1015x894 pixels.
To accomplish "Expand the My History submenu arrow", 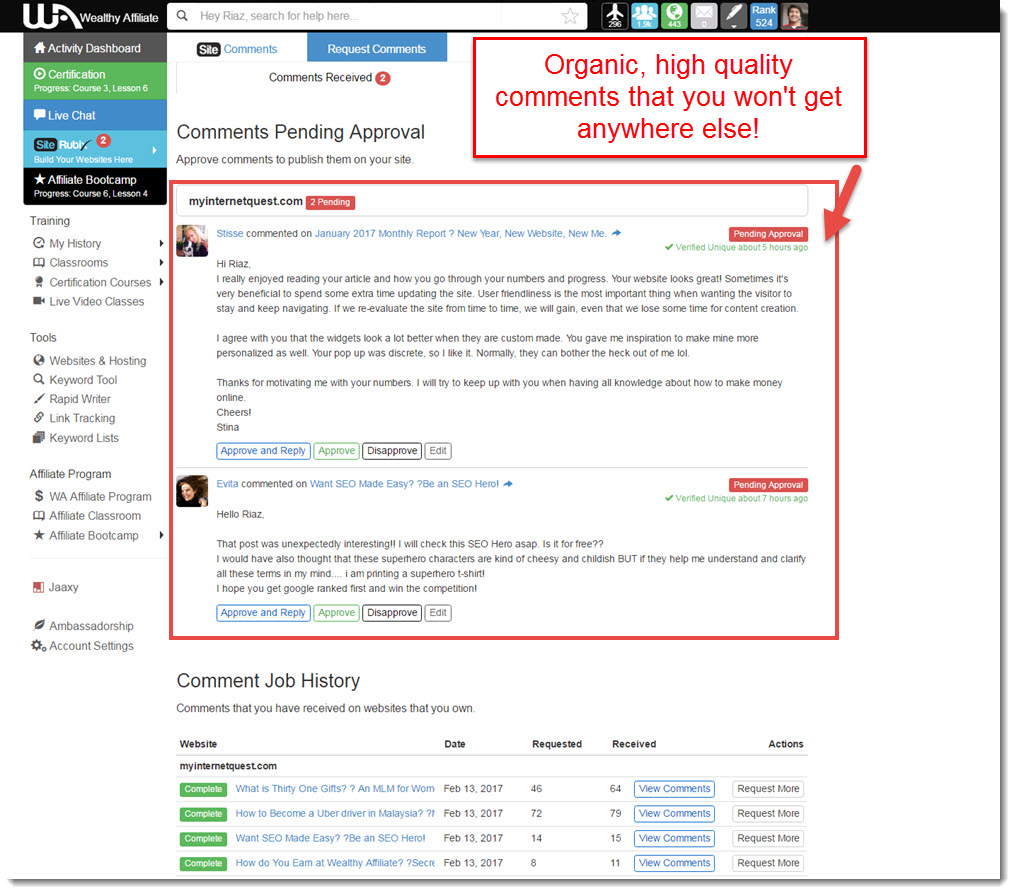I will (x=161, y=243).
